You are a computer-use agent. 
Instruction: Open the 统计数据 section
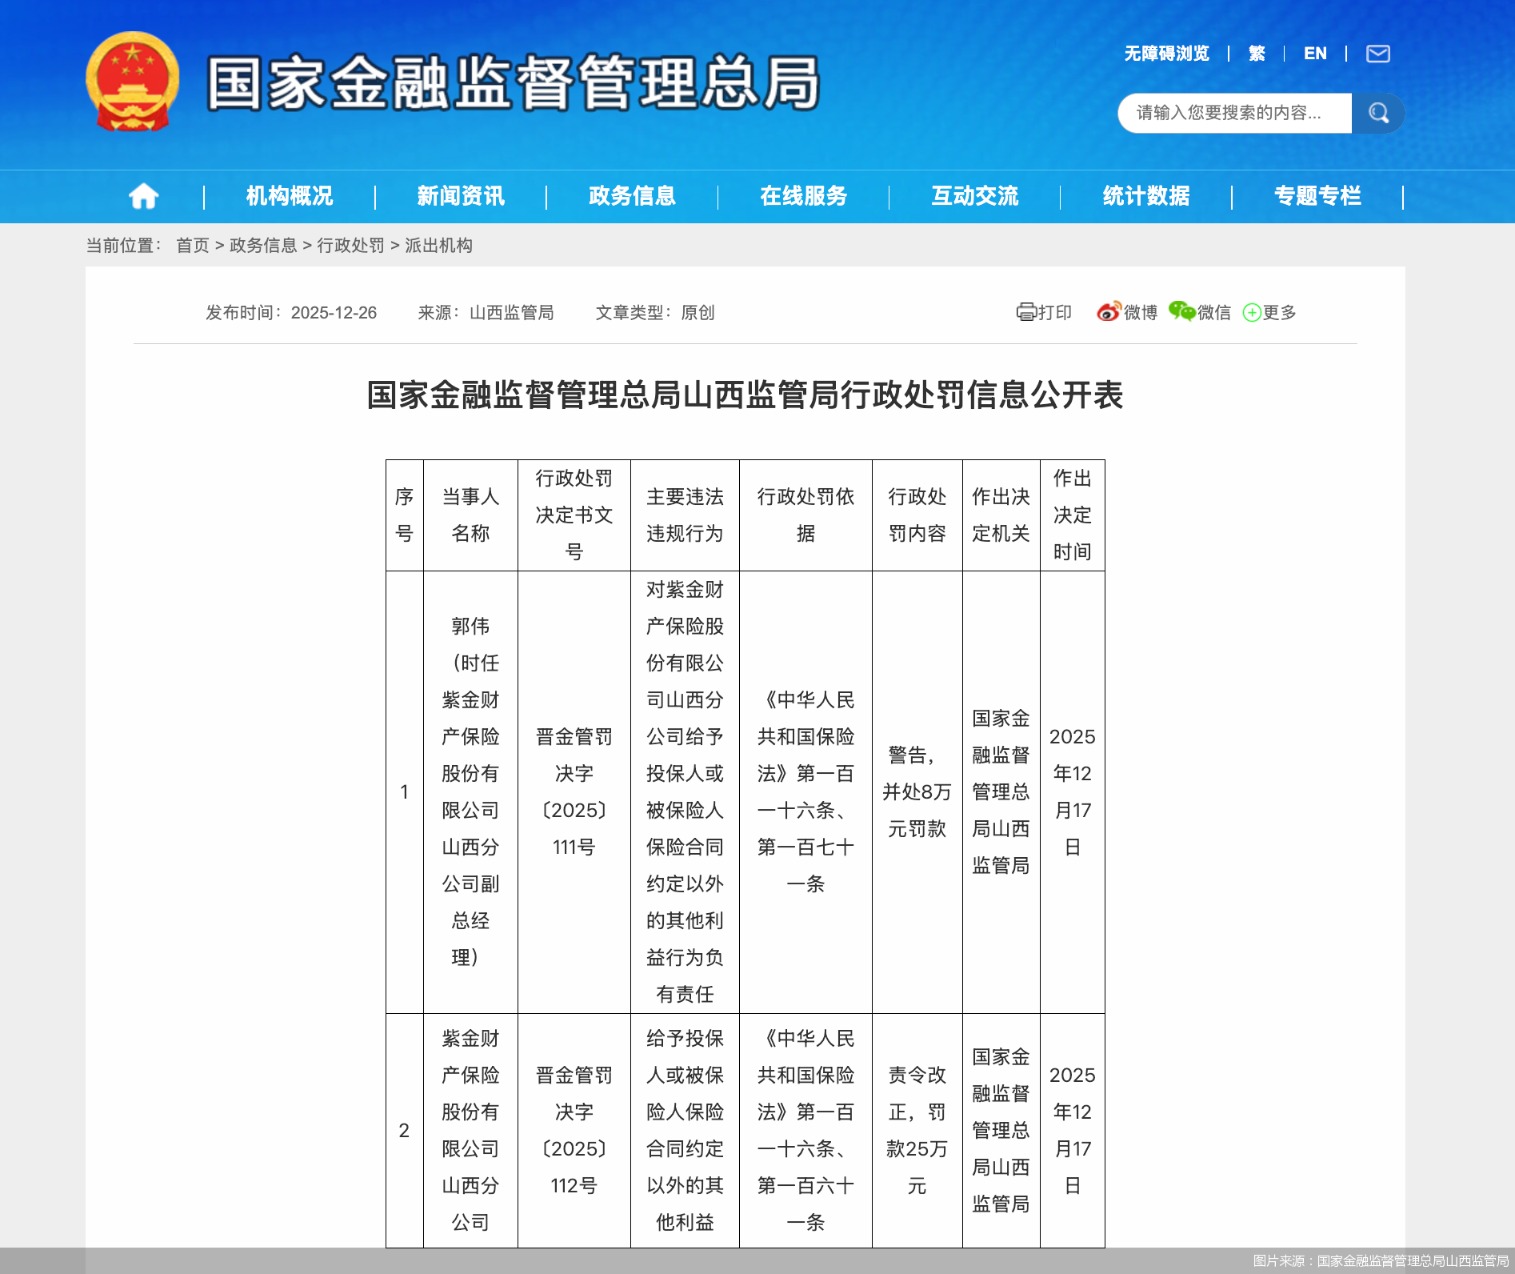[1145, 196]
